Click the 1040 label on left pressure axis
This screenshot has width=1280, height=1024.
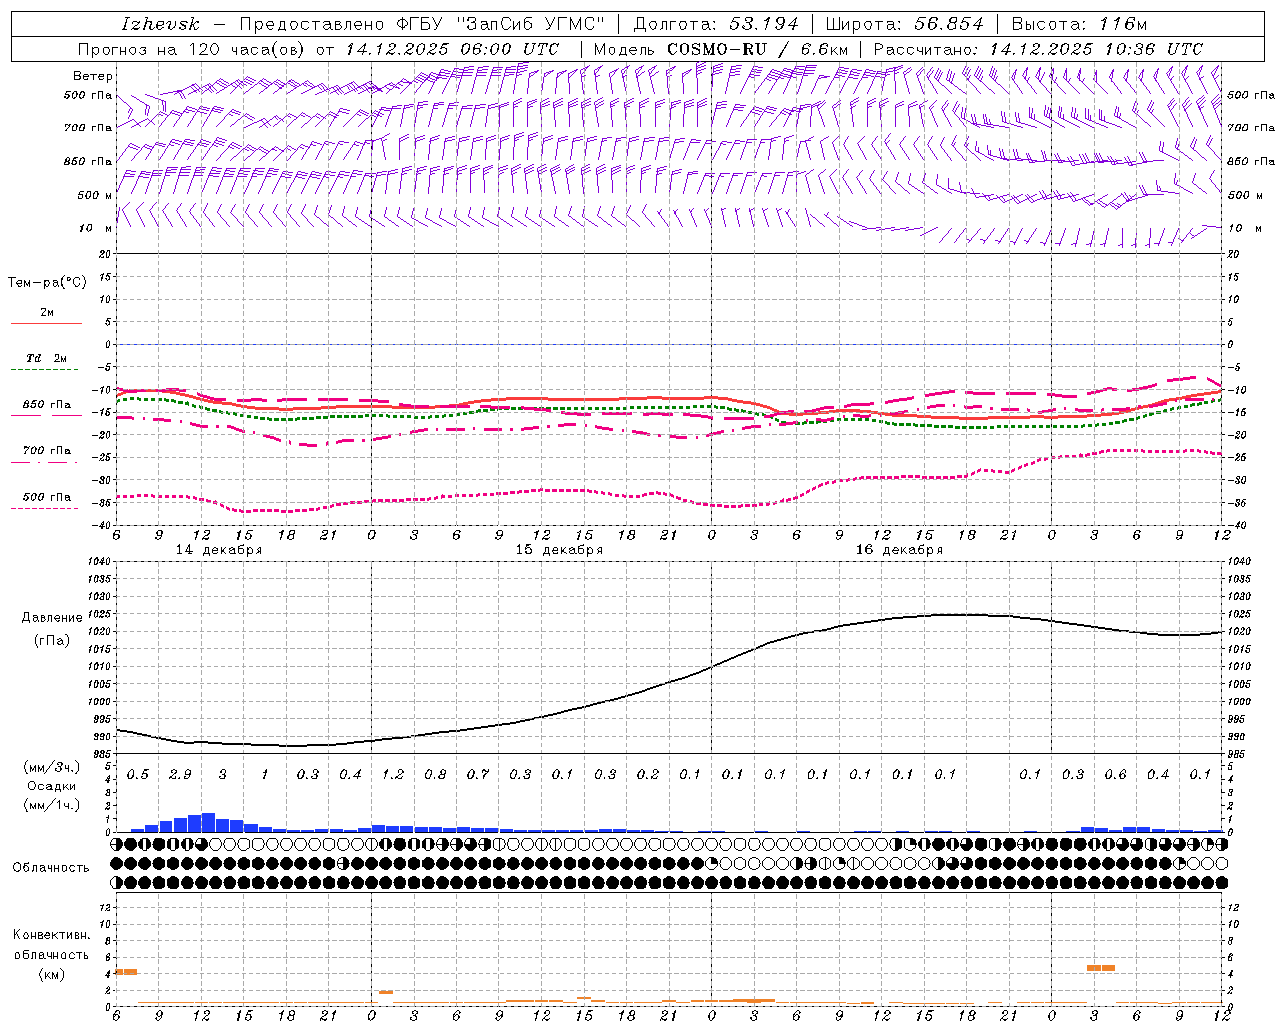[x=98, y=561]
